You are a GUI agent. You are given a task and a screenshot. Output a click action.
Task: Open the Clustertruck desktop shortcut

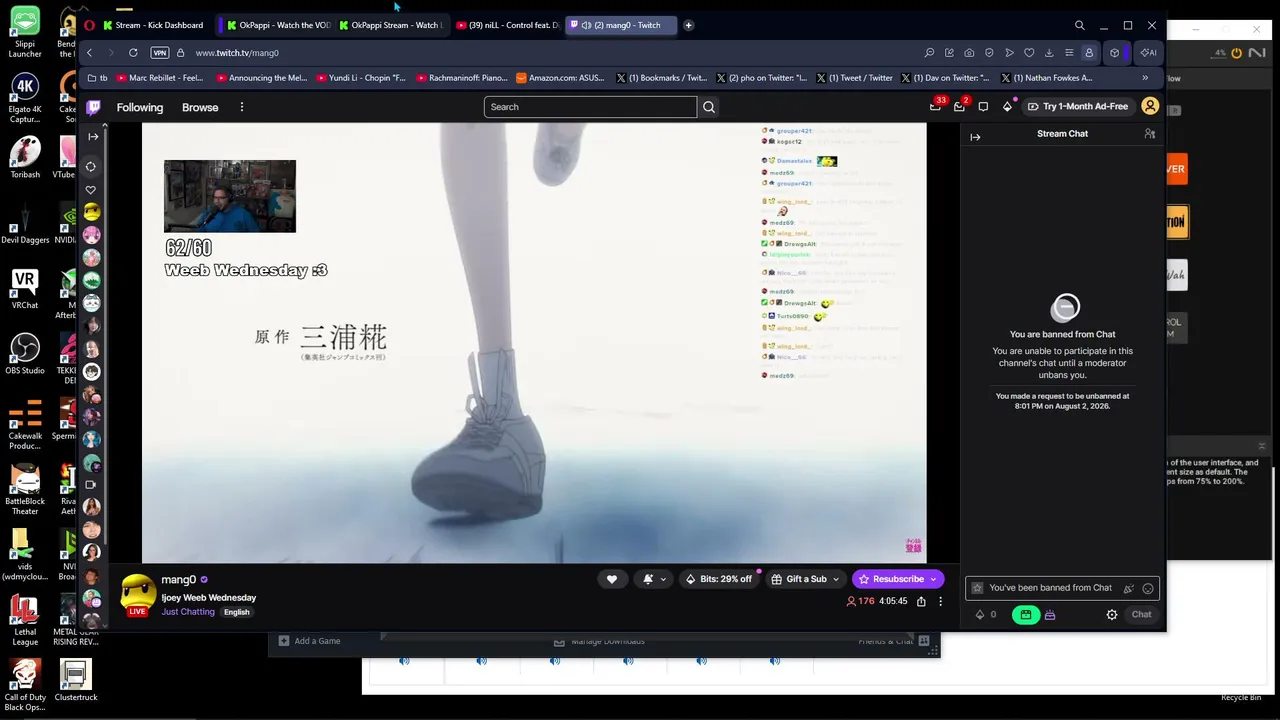75,679
